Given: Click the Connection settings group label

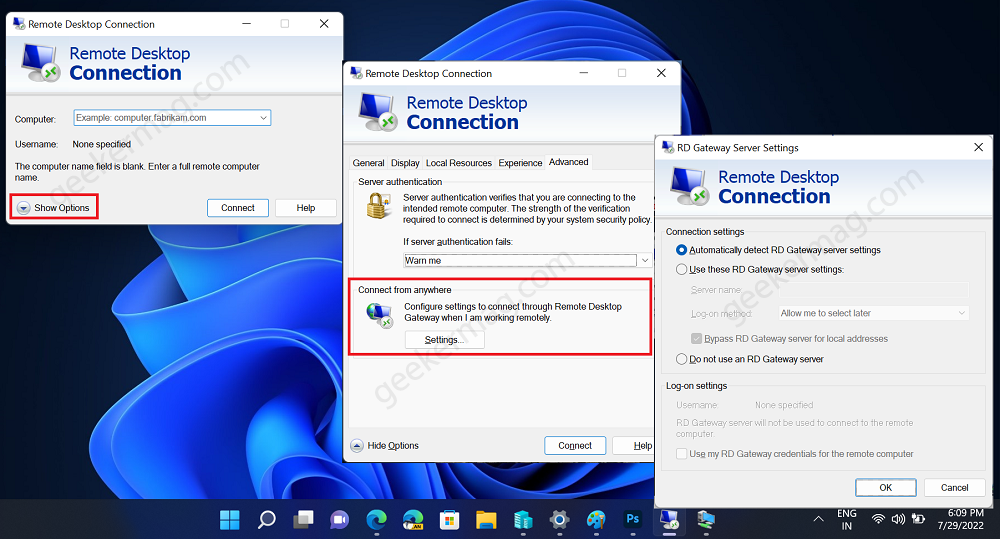Looking at the screenshot, I should point(705,232).
